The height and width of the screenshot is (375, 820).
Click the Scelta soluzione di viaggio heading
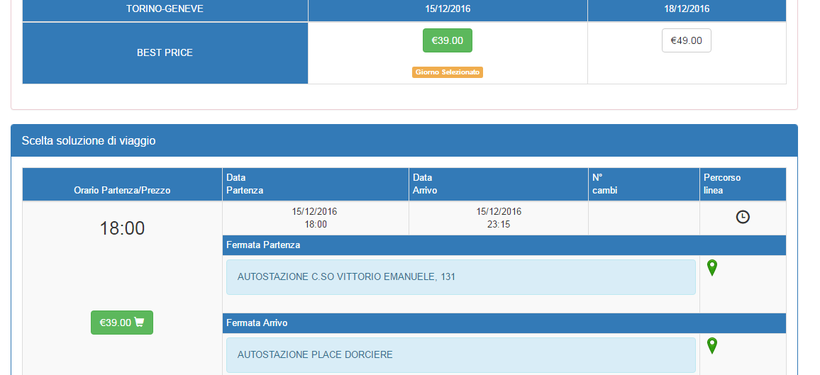(88, 141)
